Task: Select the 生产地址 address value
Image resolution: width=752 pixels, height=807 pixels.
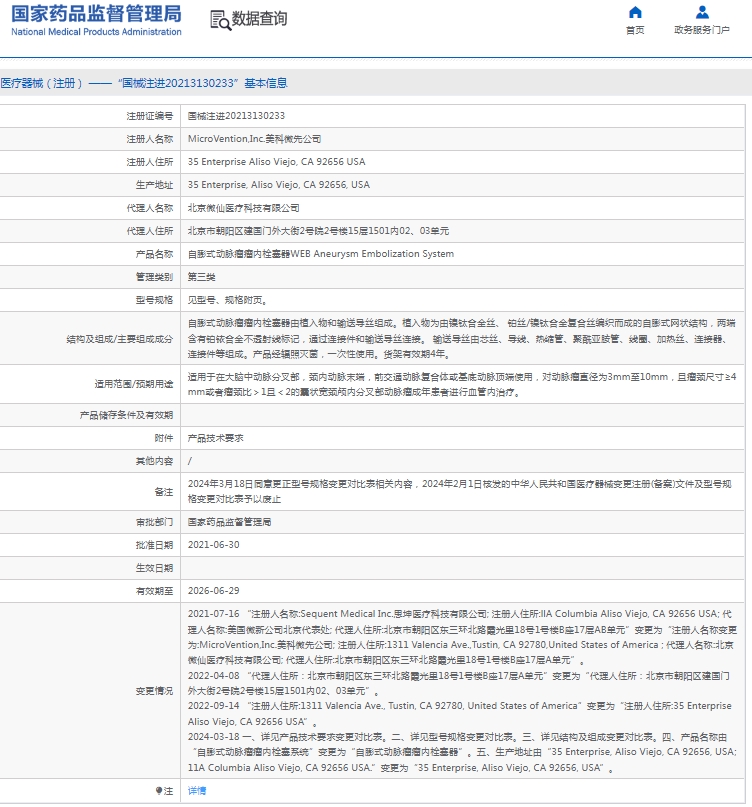Action: 278,185
